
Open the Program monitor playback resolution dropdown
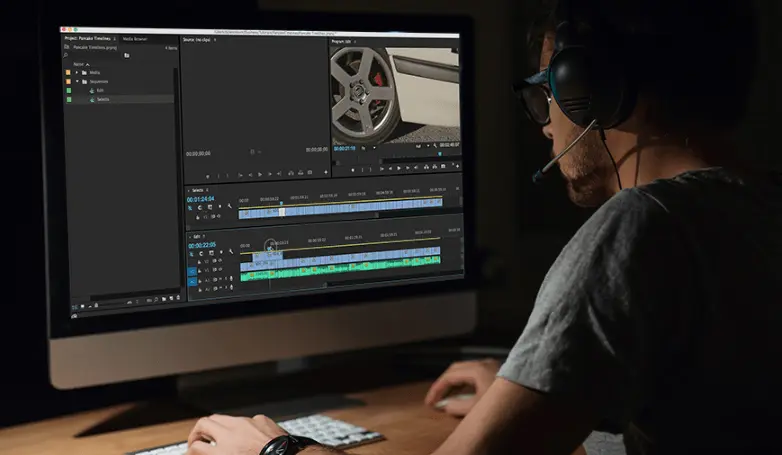click(421, 146)
